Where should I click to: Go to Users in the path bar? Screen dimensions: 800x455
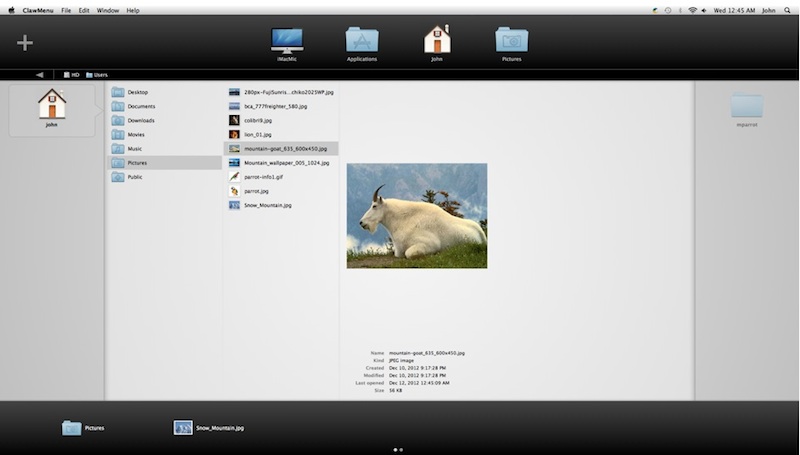[97, 74]
